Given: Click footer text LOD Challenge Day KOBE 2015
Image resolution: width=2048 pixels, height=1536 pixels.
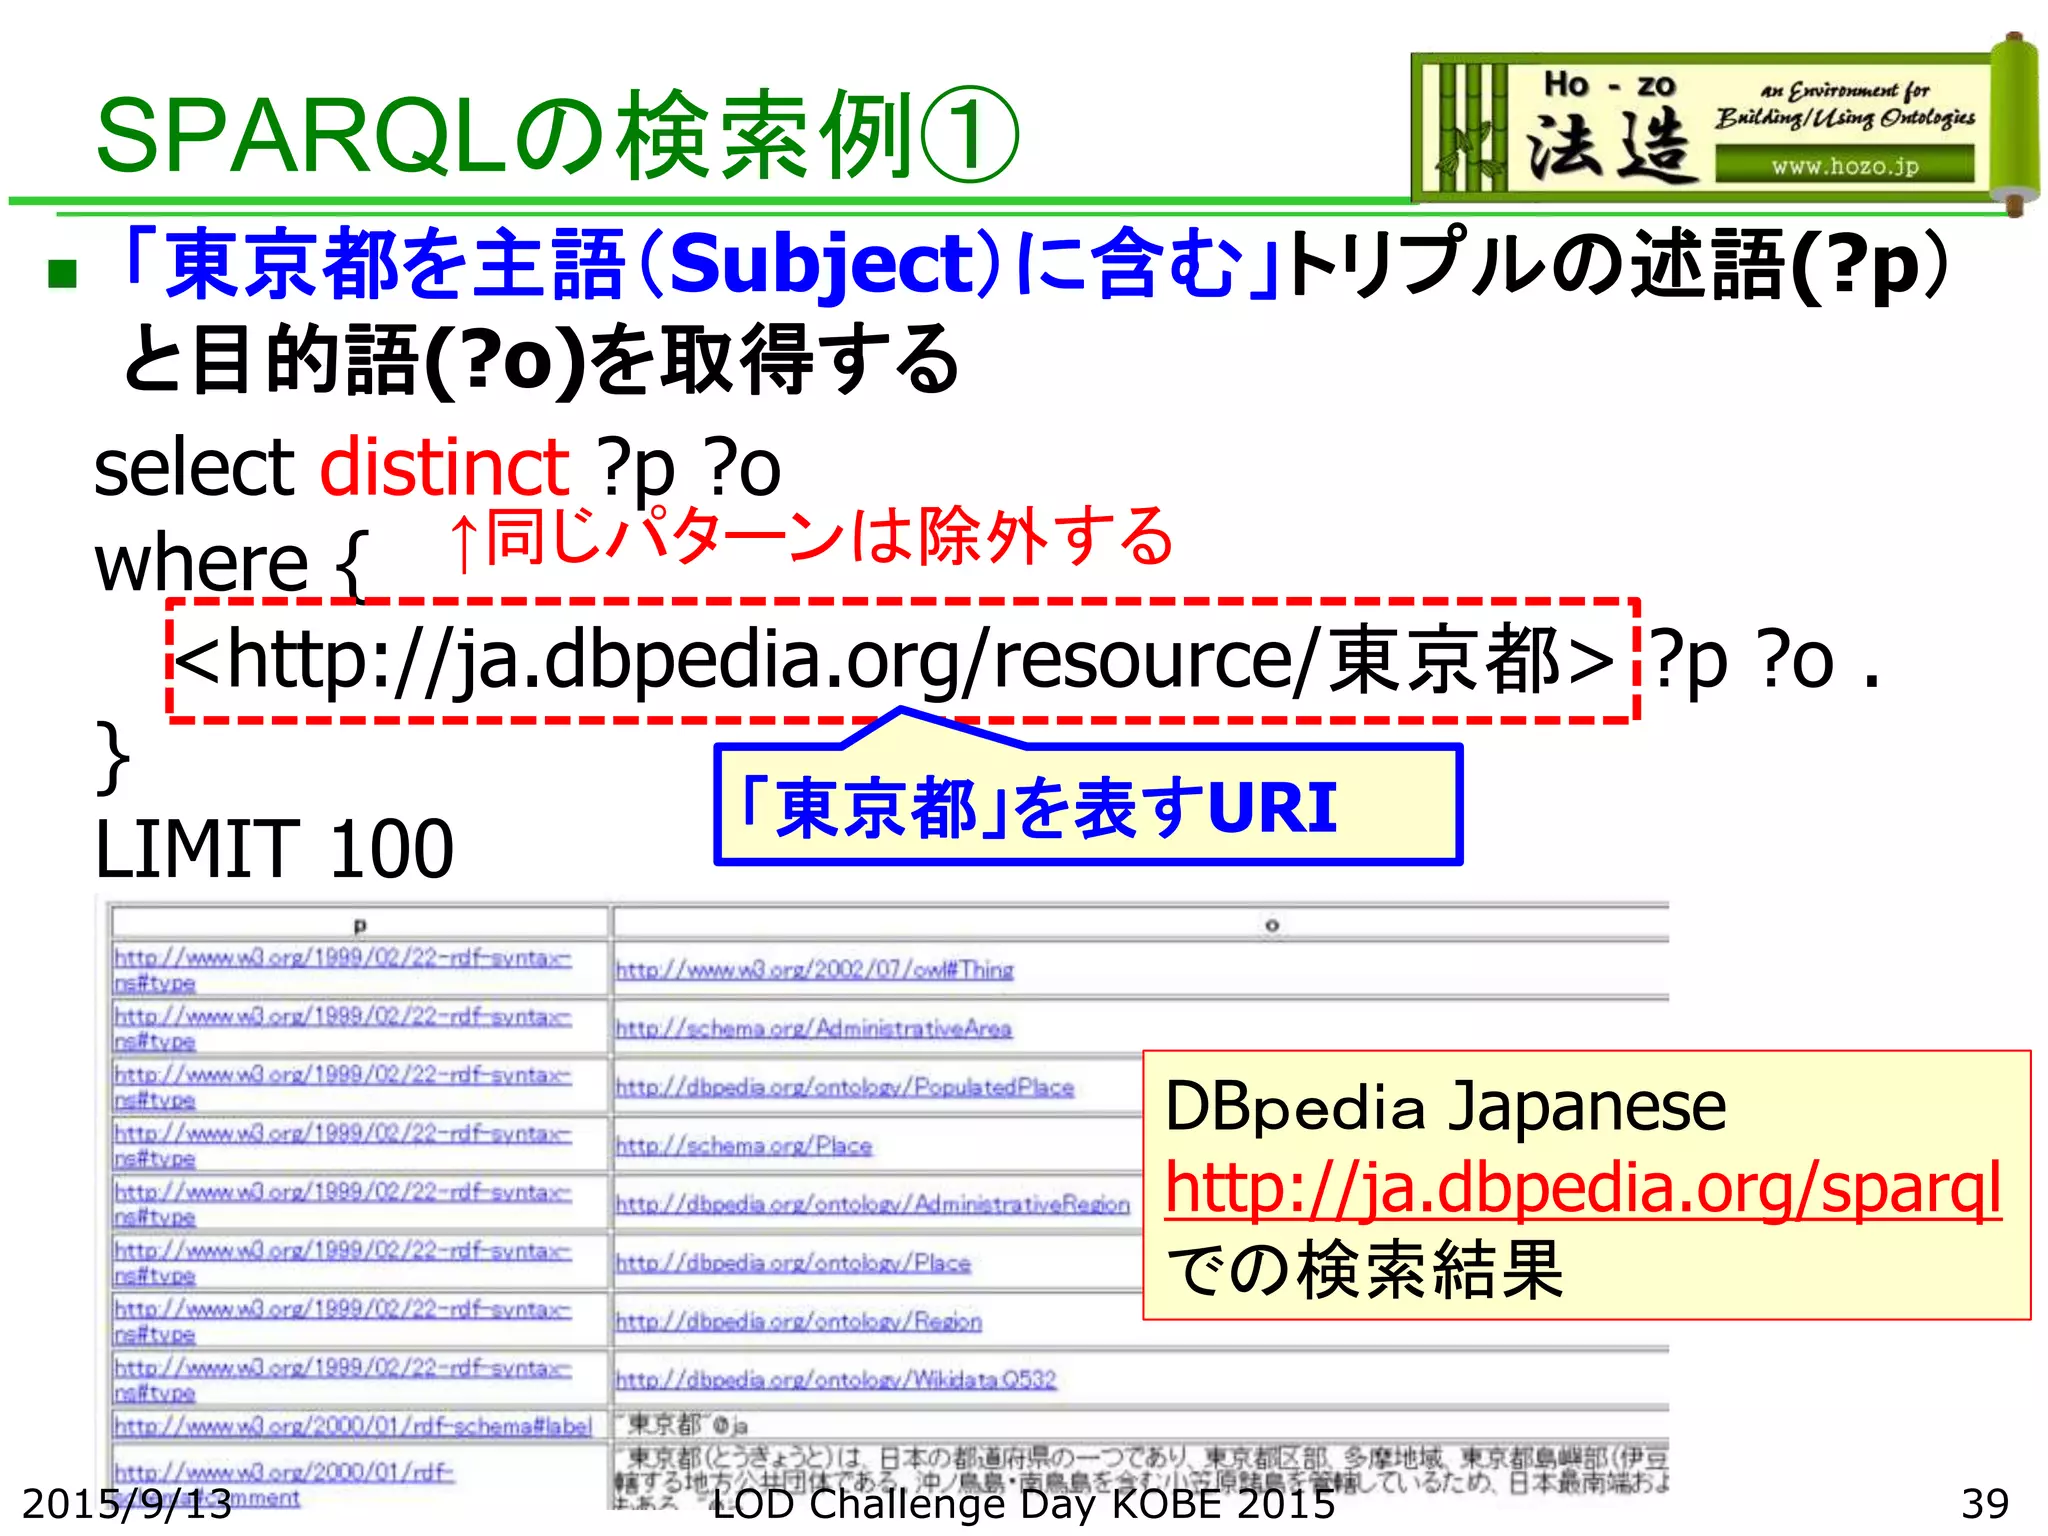Looking at the screenshot, I should click(1023, 1503).
